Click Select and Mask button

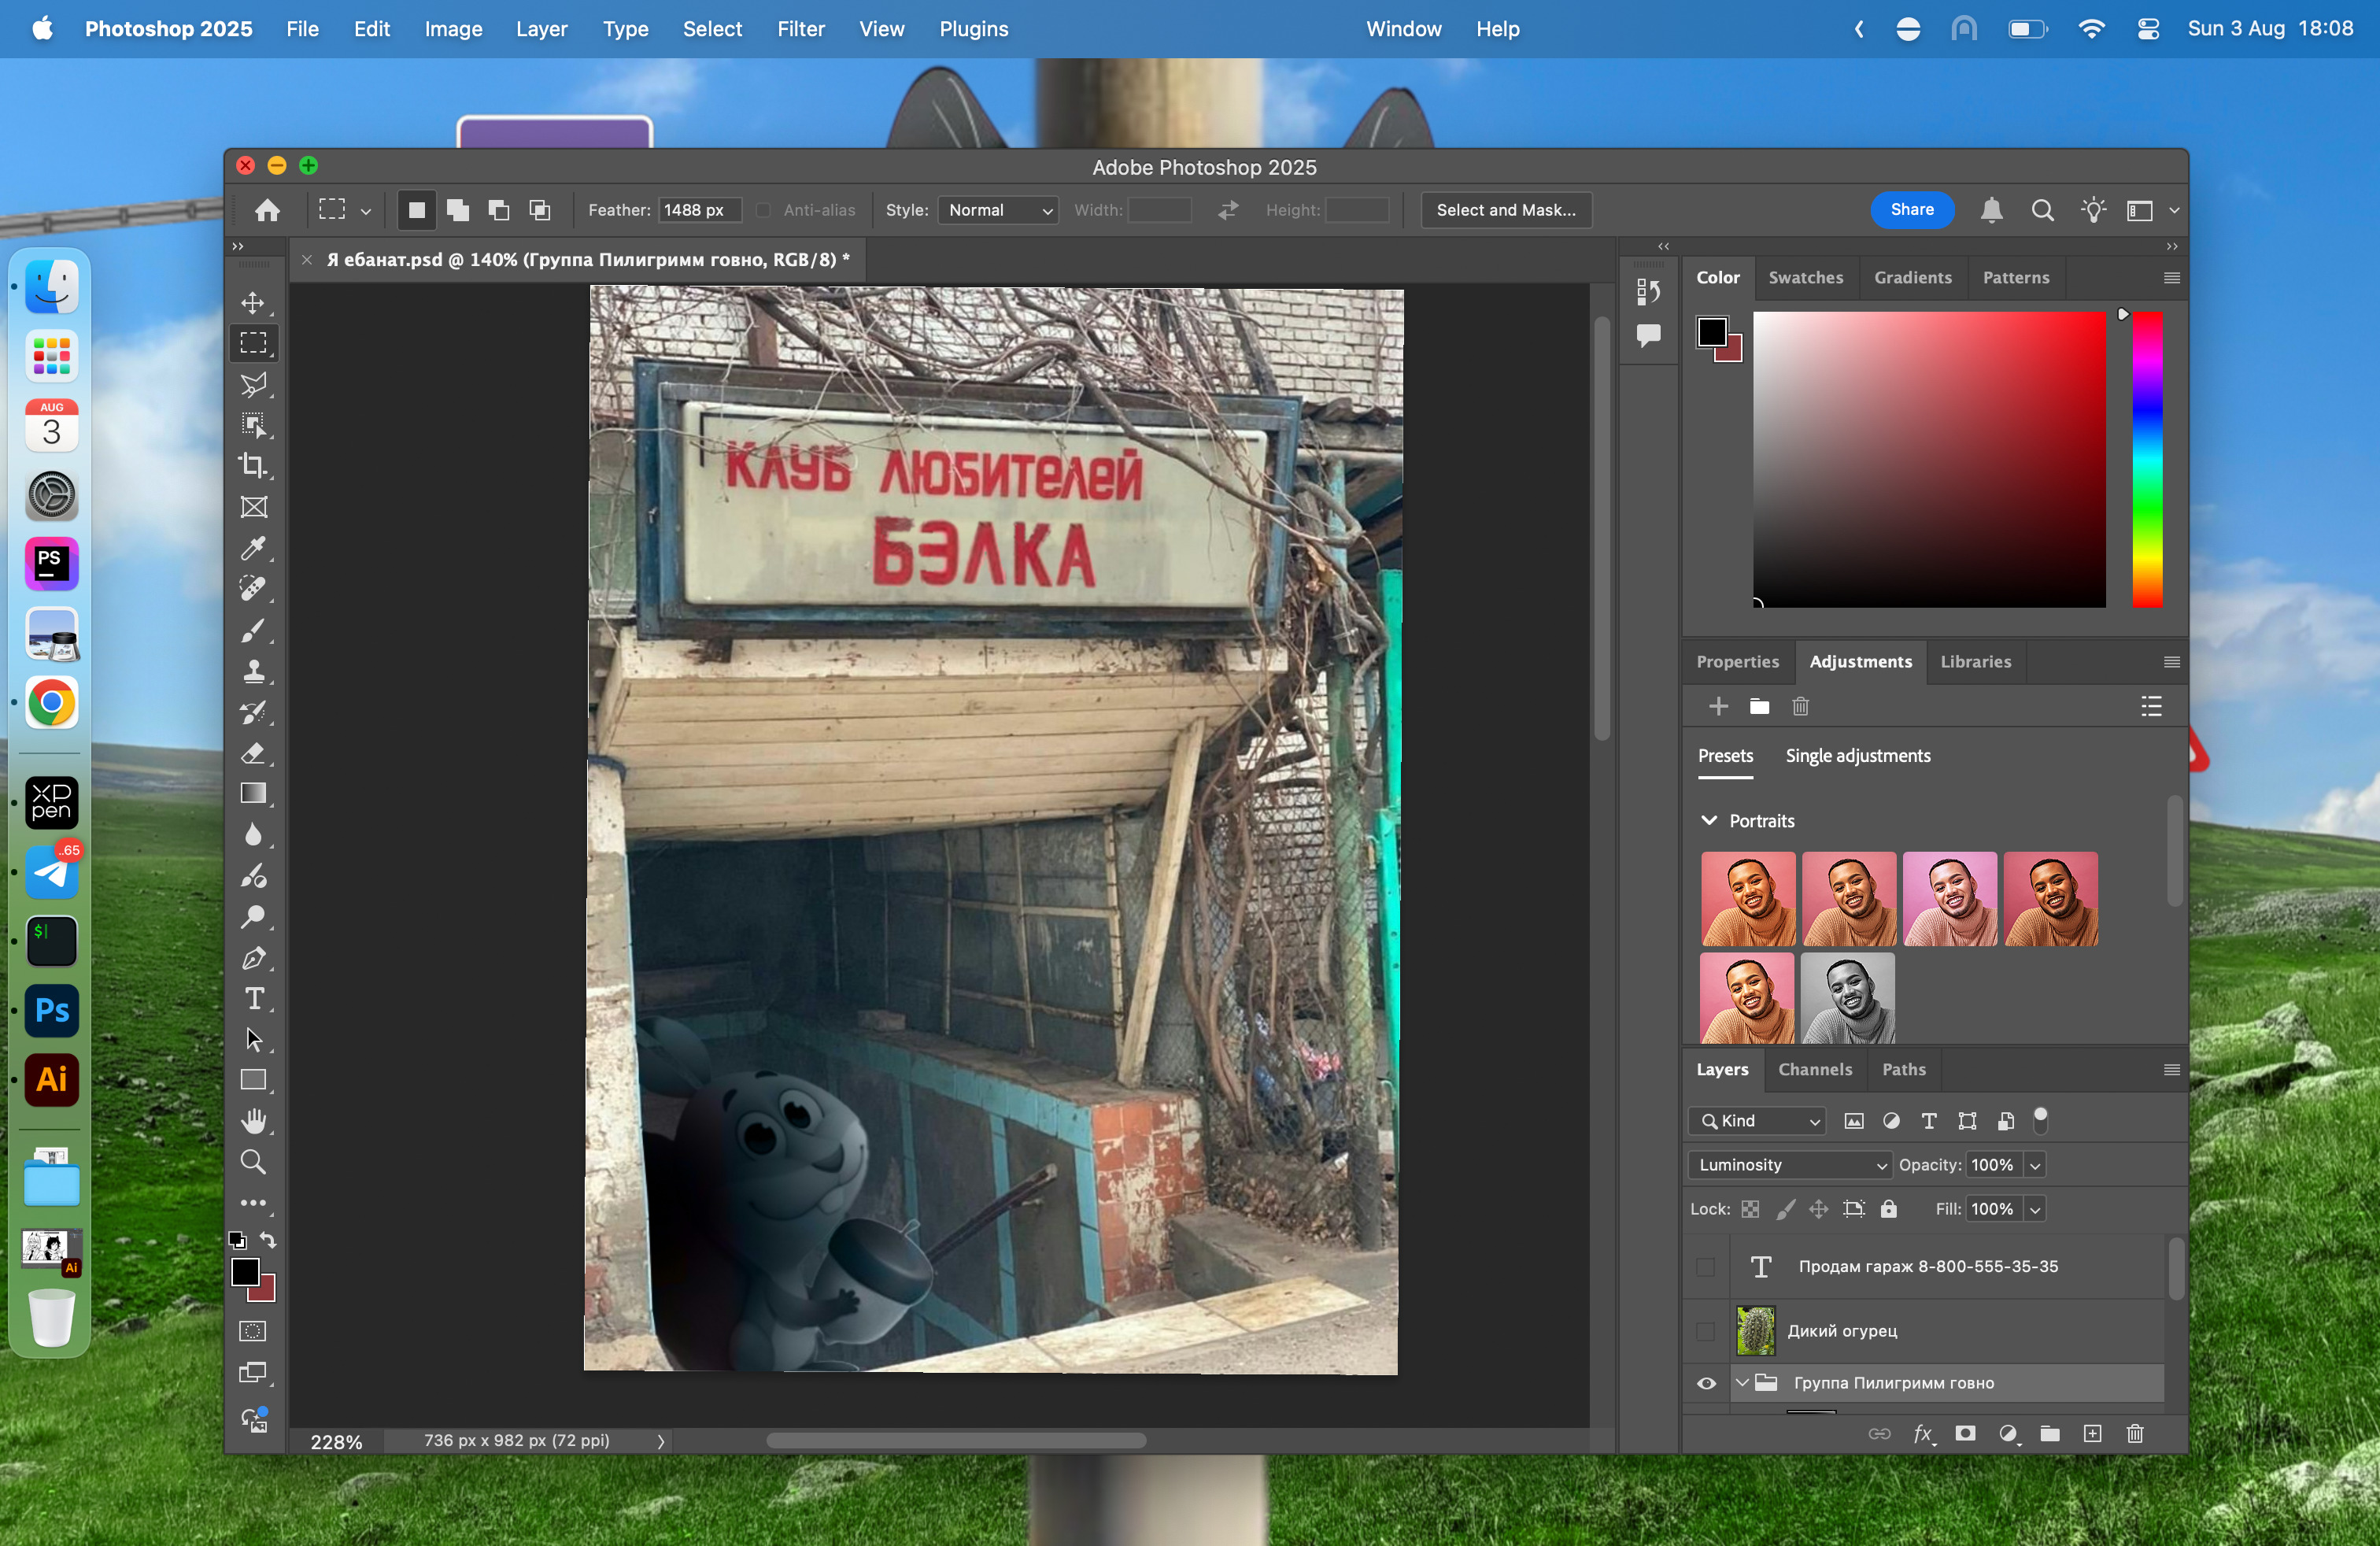1506,210
